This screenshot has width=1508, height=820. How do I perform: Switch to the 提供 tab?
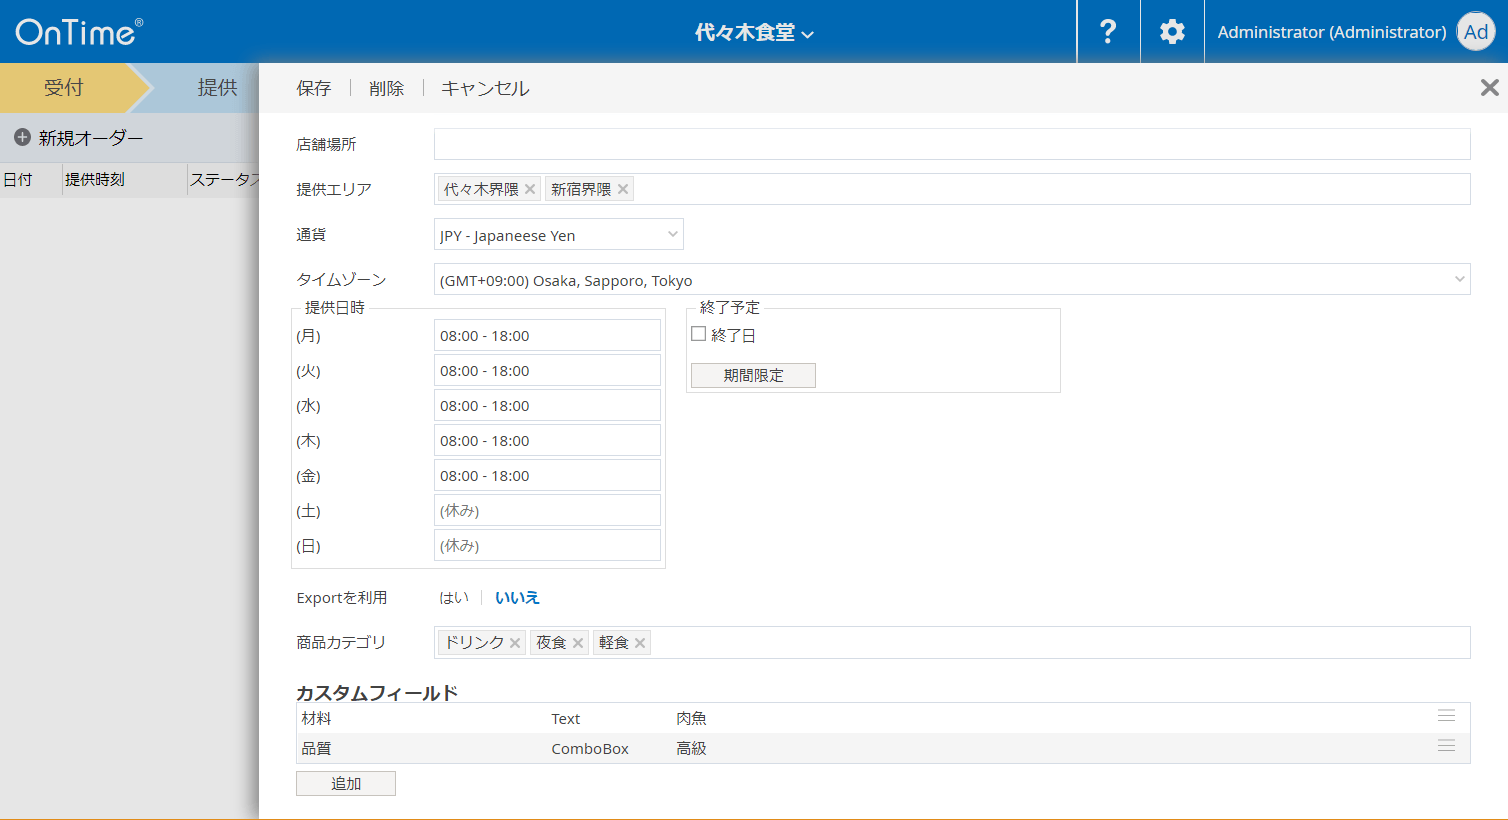(x=217, y=88)
